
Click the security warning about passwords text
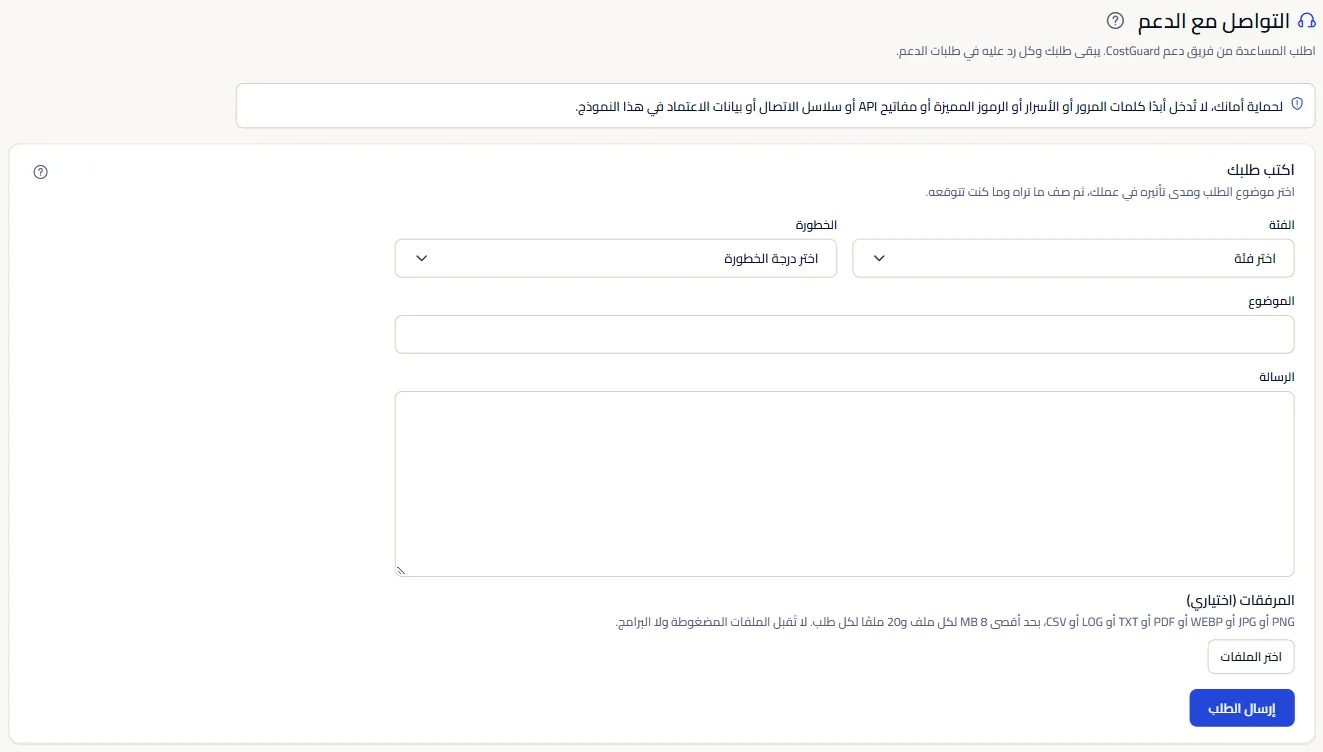point(929,105)
